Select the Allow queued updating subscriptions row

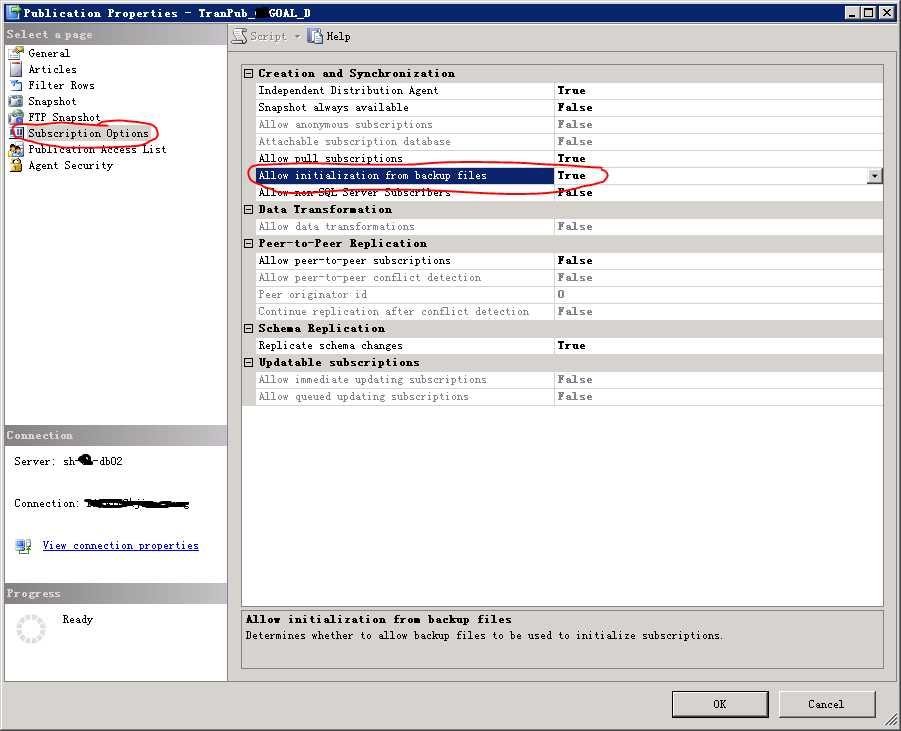[569, 397]
